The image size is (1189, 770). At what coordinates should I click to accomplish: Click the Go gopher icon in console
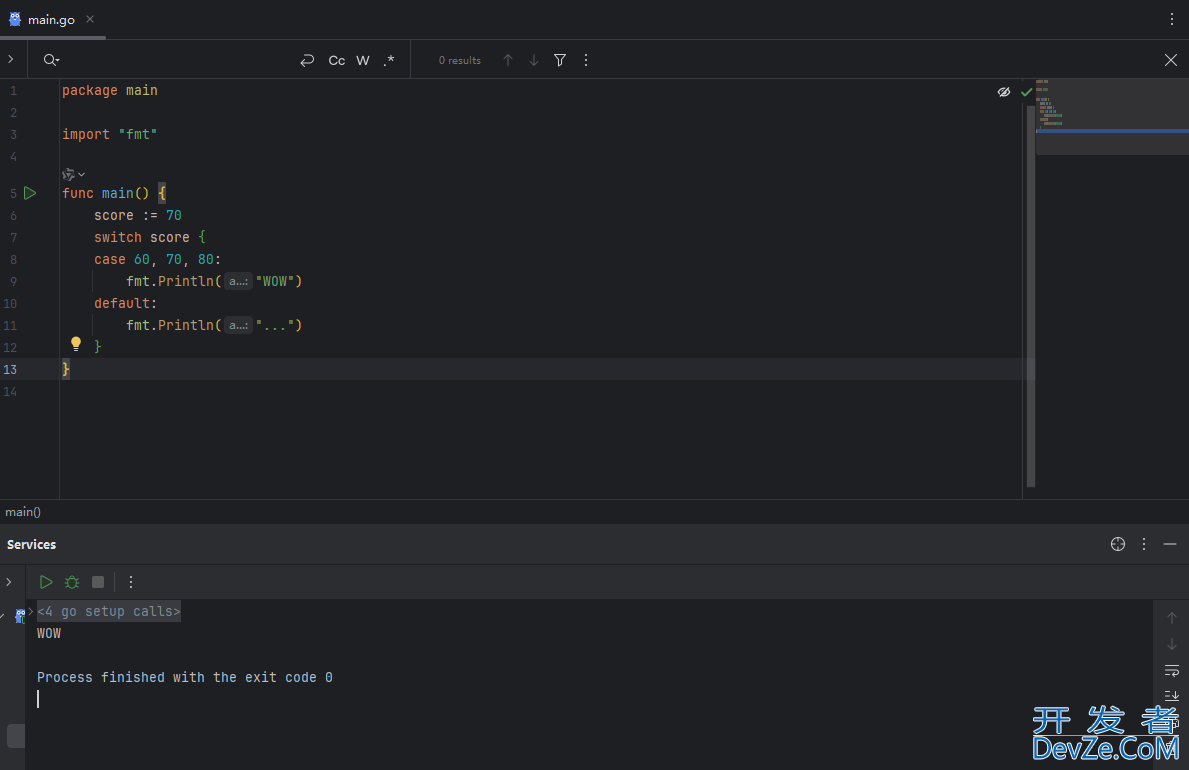tap(20, 615)
